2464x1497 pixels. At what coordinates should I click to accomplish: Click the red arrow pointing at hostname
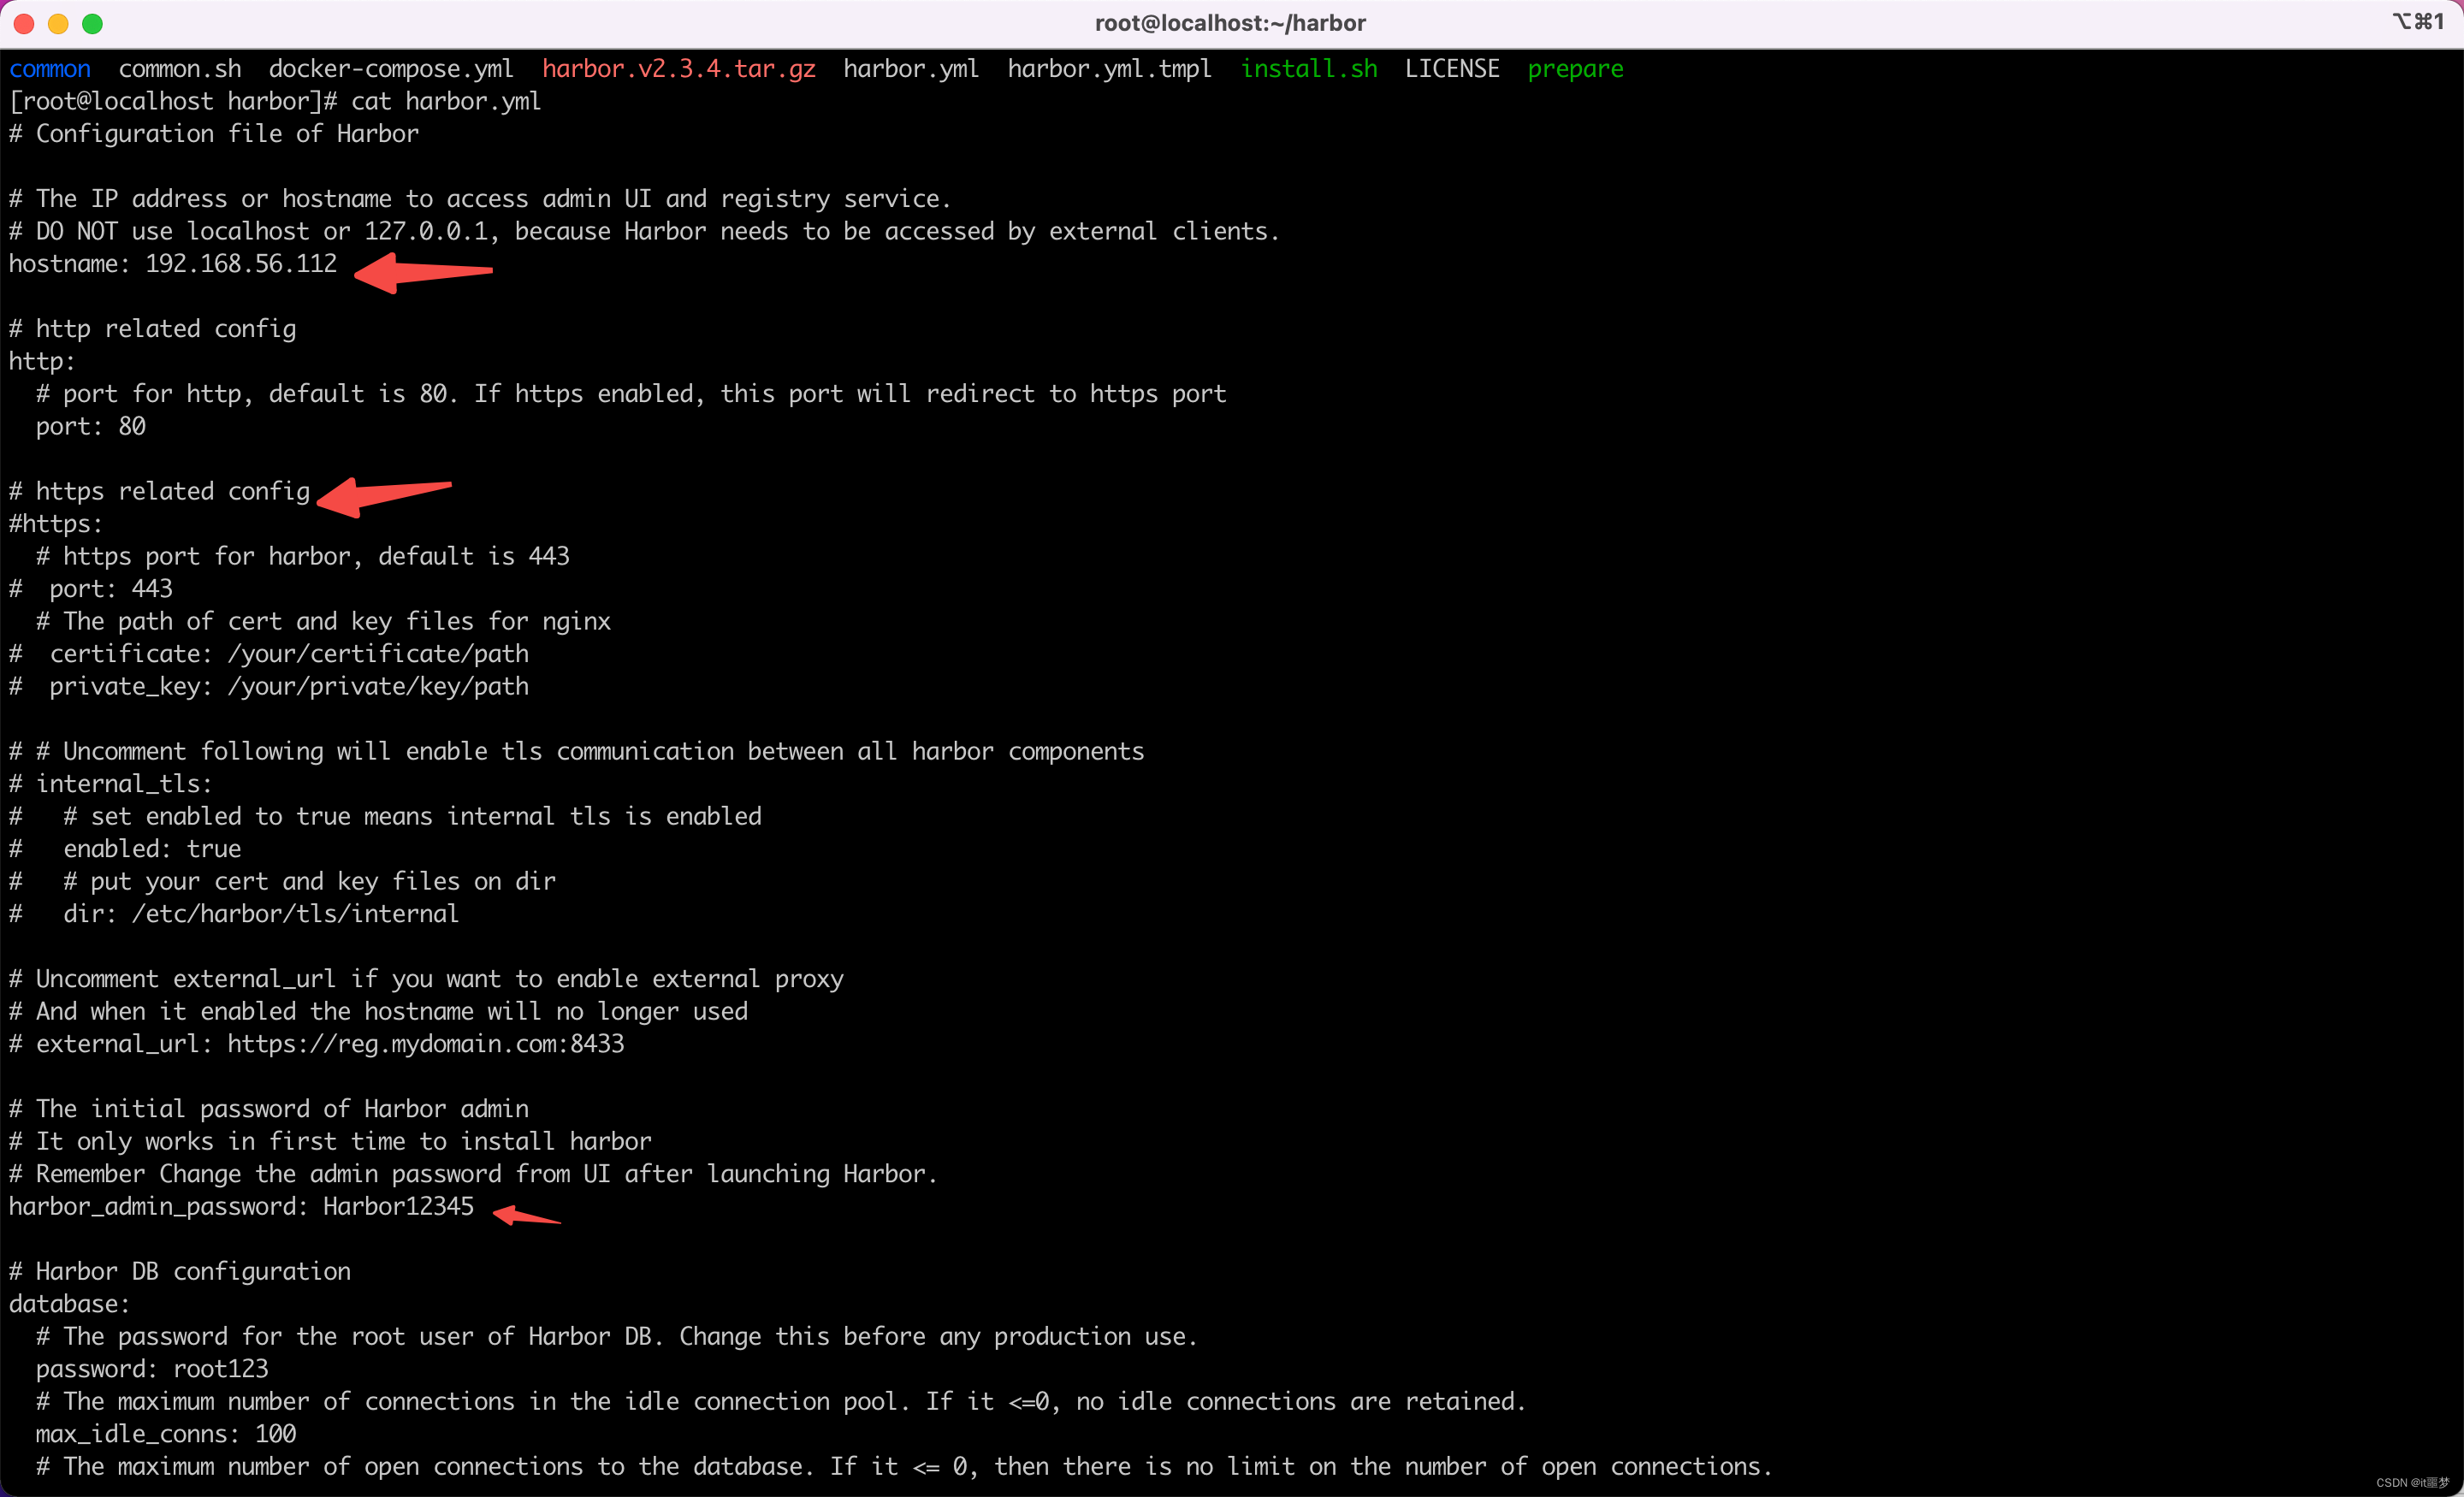pyautogui.click(x=423, y=272)
